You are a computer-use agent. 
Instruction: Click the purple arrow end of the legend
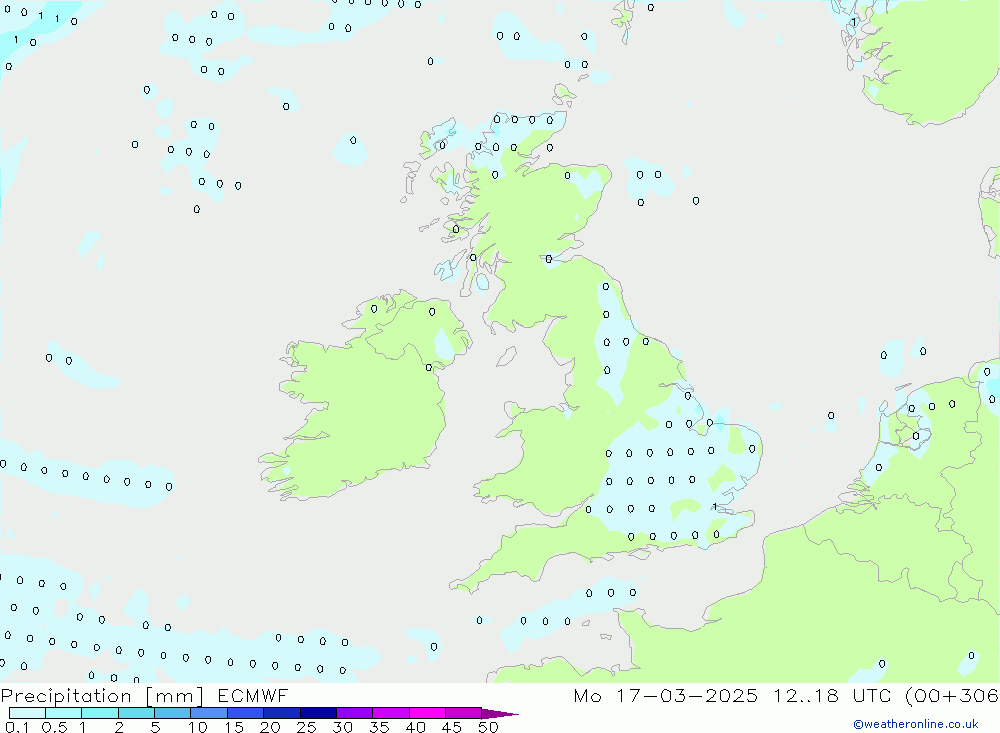[500, 714]
